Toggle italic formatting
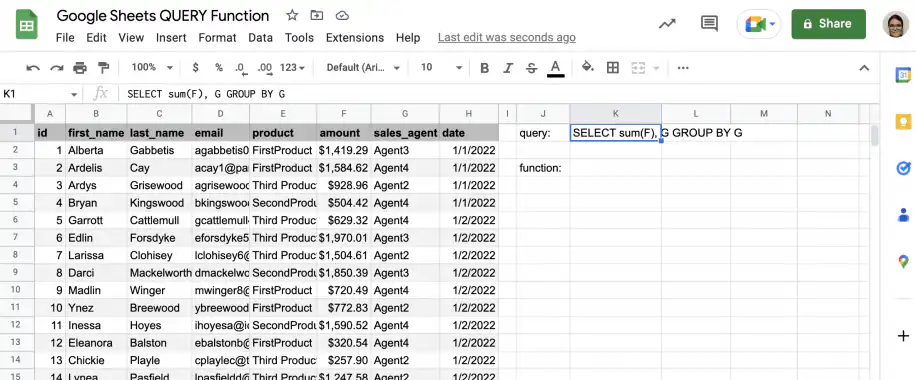Viewport: 916px width, 380px height. [x=508, y=68]
